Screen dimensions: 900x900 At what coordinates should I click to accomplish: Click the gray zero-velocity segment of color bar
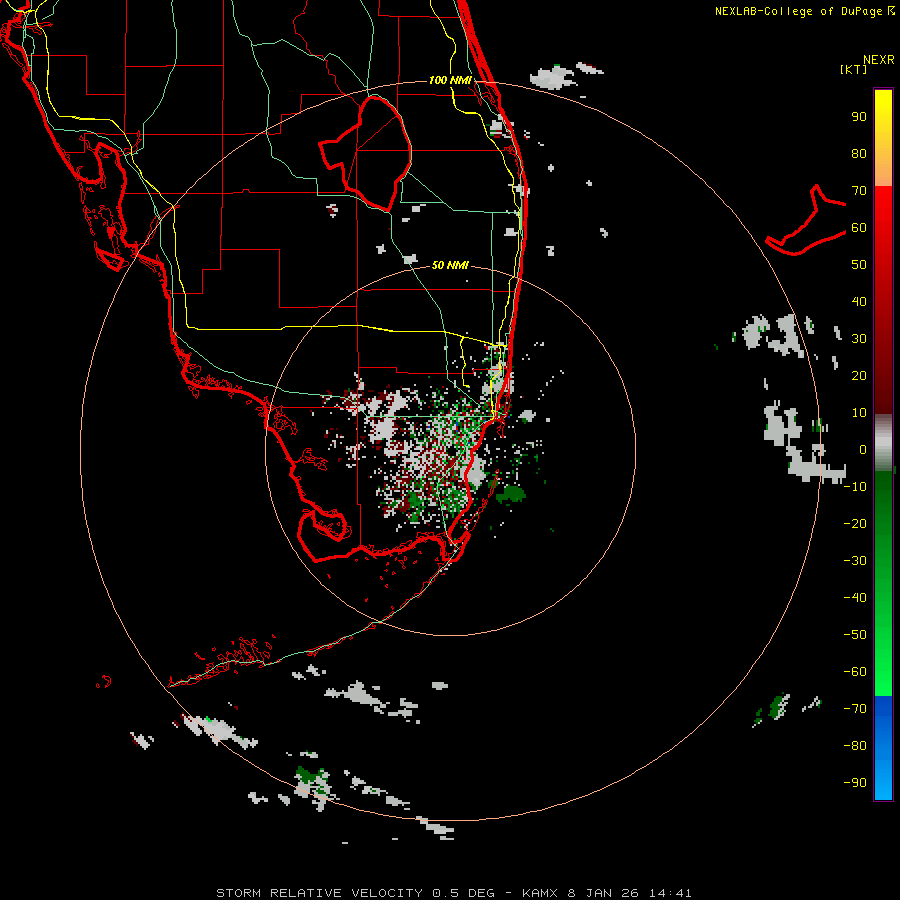pyautogui.click(x=883, y=443)
